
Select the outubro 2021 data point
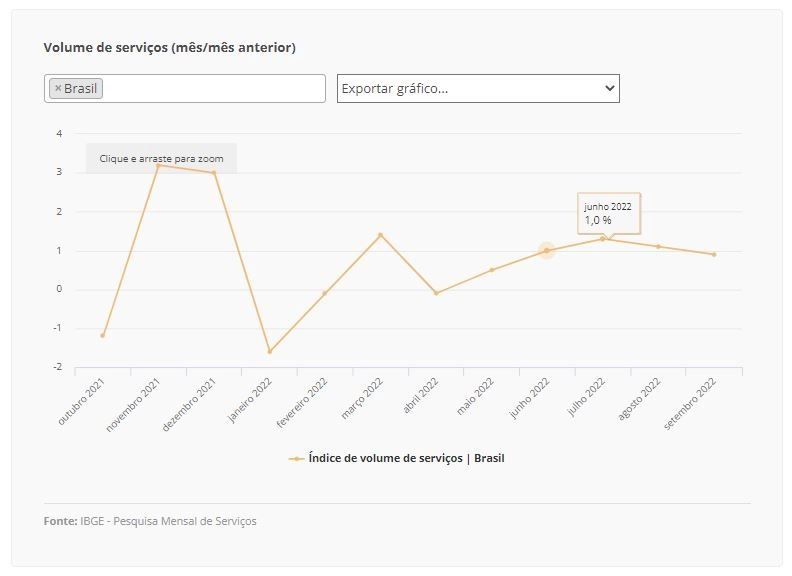(x=103, y=335)
